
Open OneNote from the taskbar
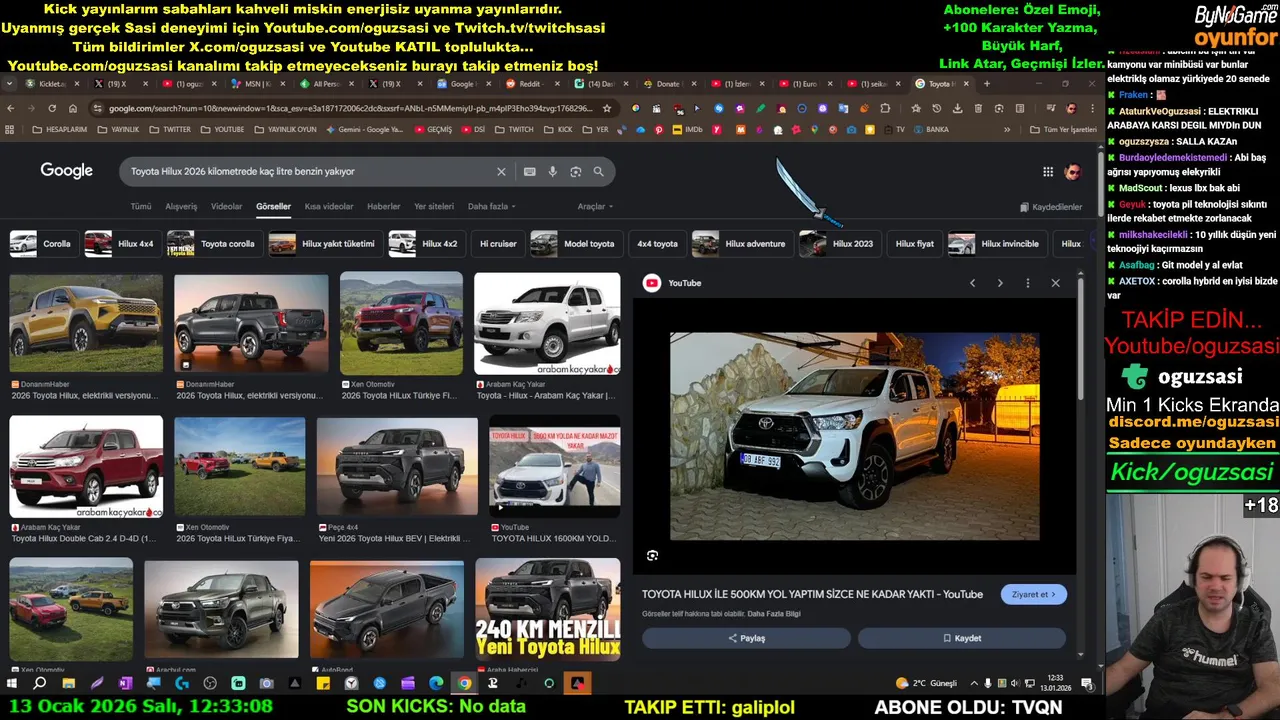point(125,683)
